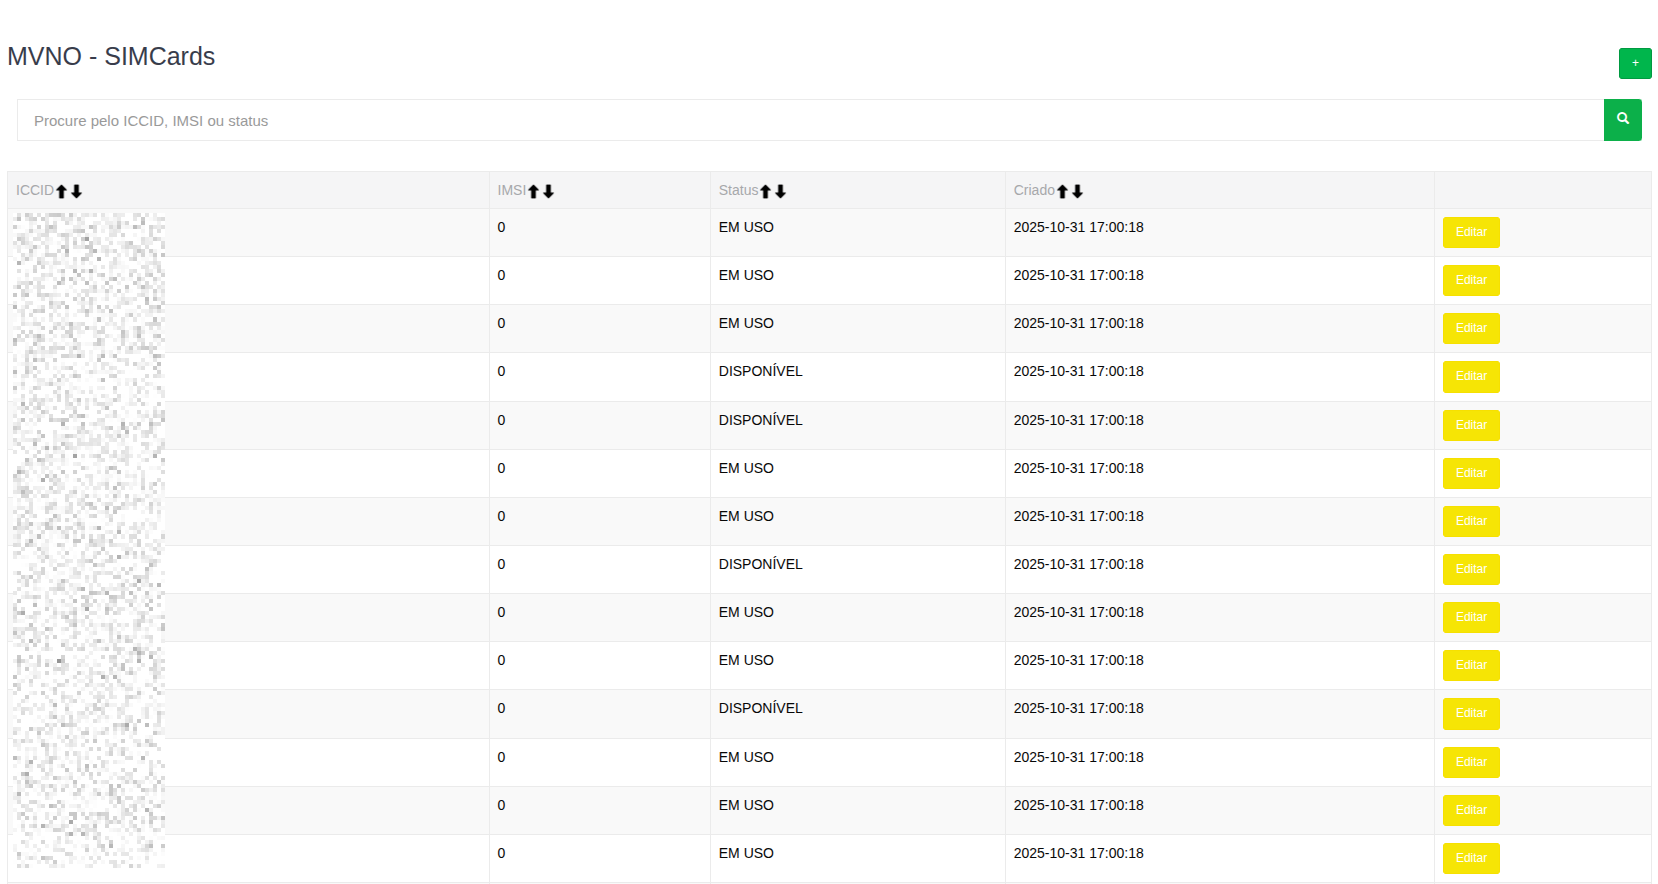Sort ICCID column descending with down arrow
The width and height of the screenshot is (1658, 884).
point(77,191)
